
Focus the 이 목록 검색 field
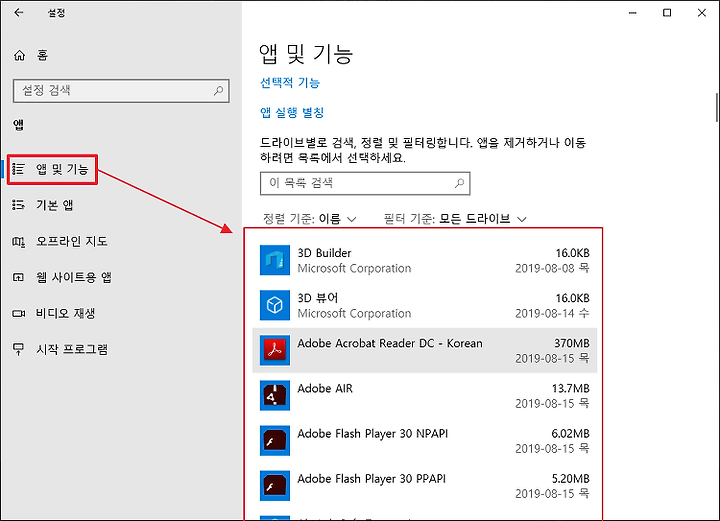click(365, 183)
